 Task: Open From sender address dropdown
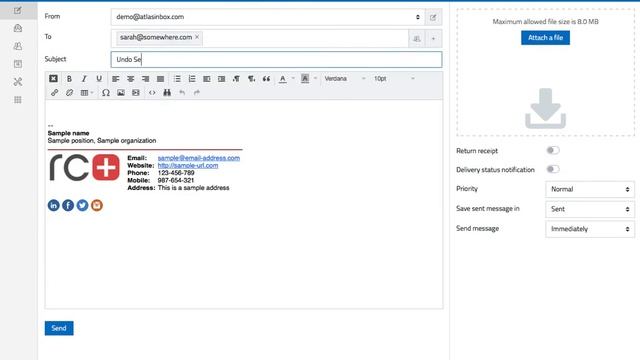coord(268,17)
